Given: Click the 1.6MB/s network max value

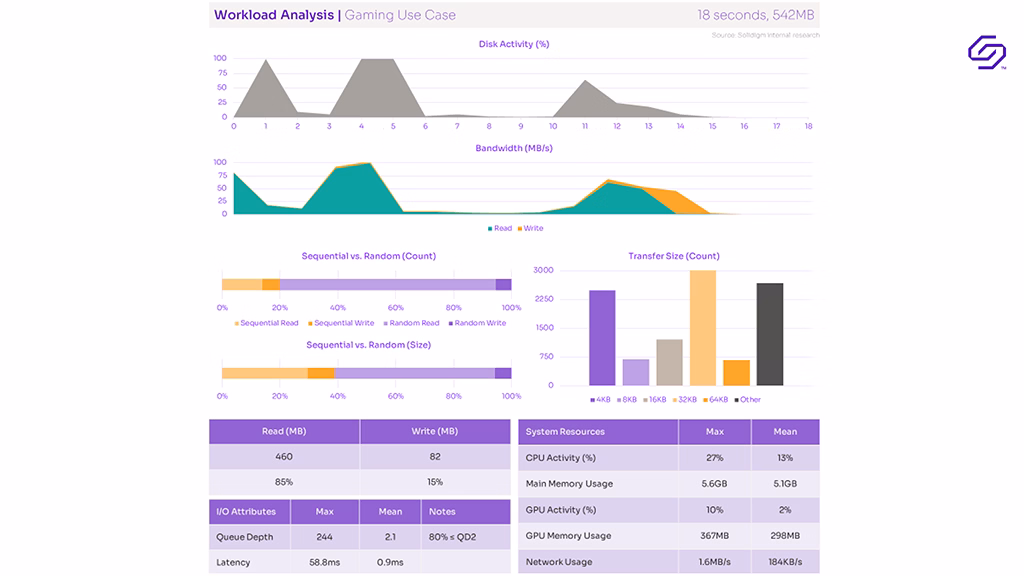Looking at the screenshot, I should [714, 562].
